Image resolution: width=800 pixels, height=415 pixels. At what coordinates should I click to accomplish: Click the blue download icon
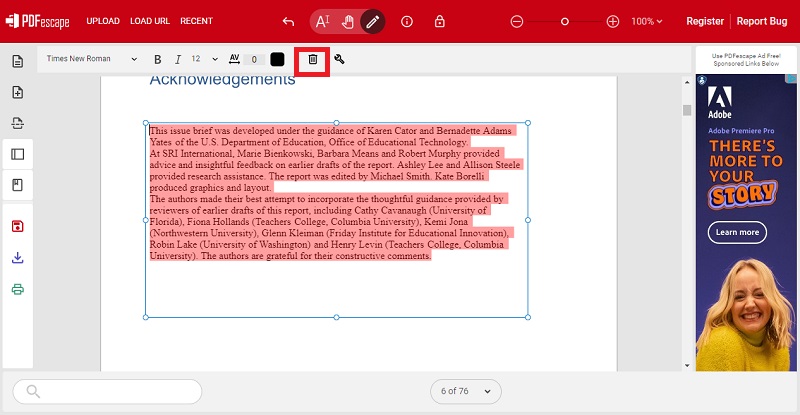tap(17, 258)
